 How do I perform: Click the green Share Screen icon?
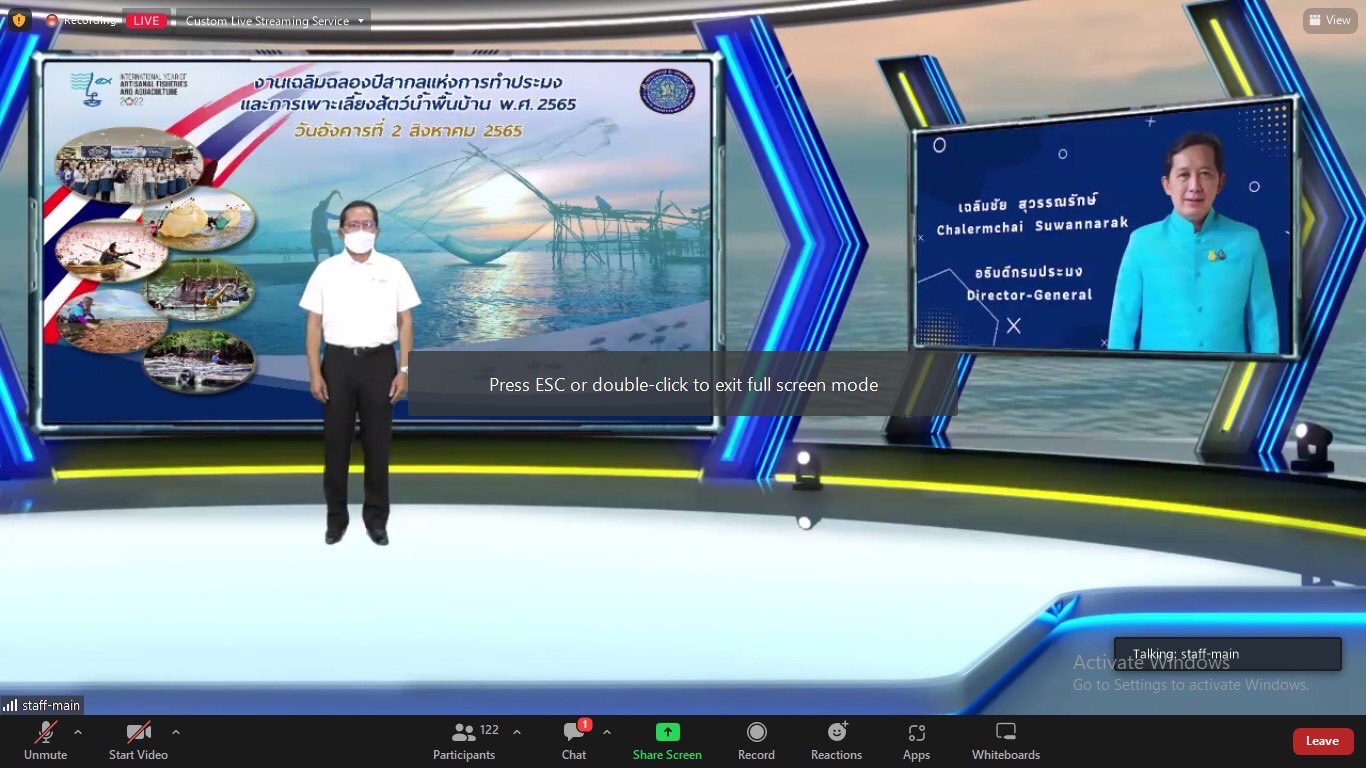tap(667, 733)
